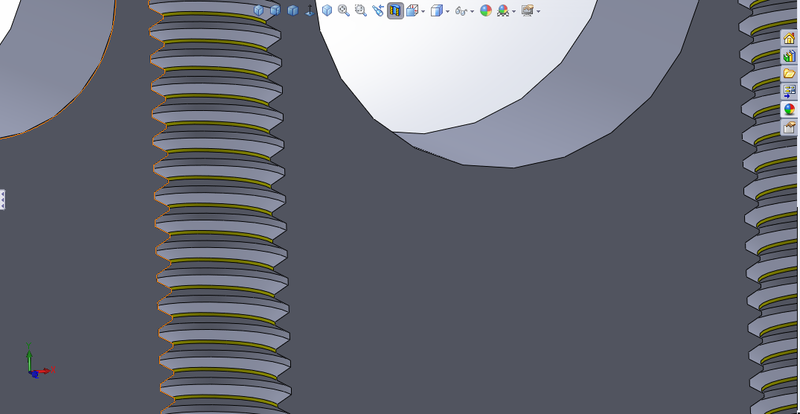
Task: Click the View Settings monitor icon
Action: [x=528, y=10]
